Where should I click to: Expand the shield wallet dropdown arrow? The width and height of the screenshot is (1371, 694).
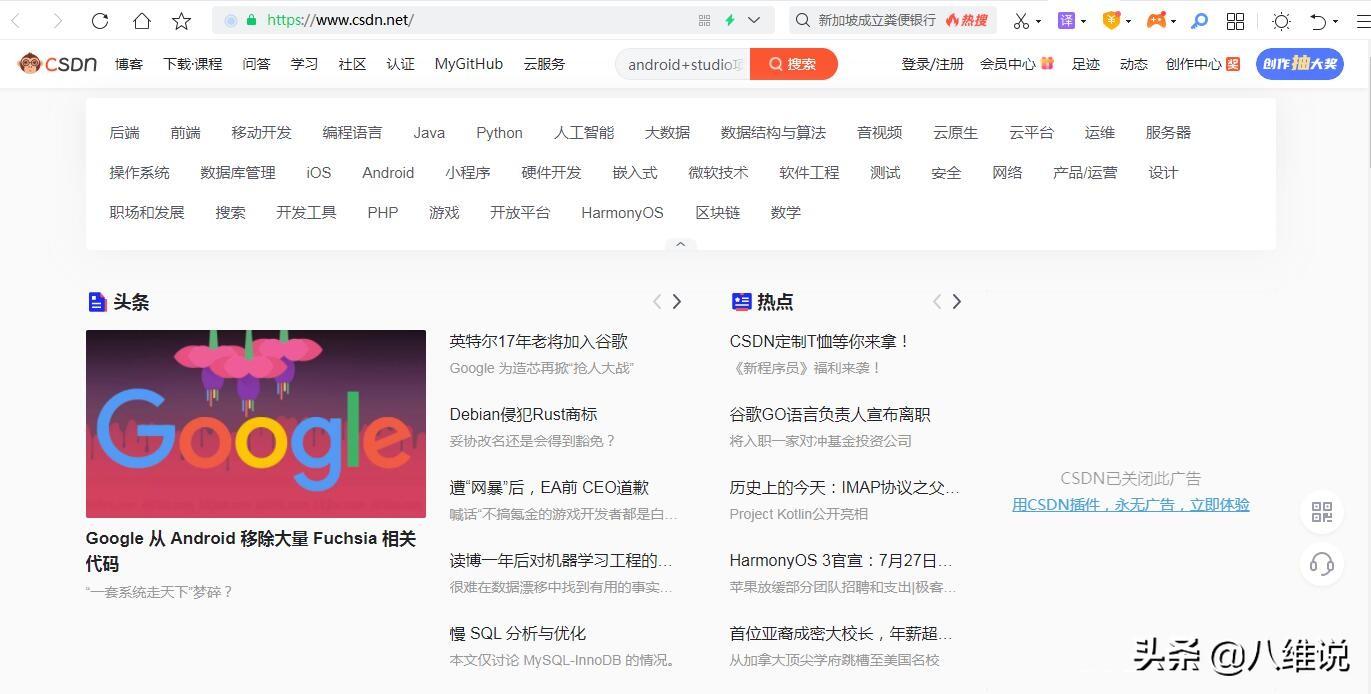click(1128, 21)
